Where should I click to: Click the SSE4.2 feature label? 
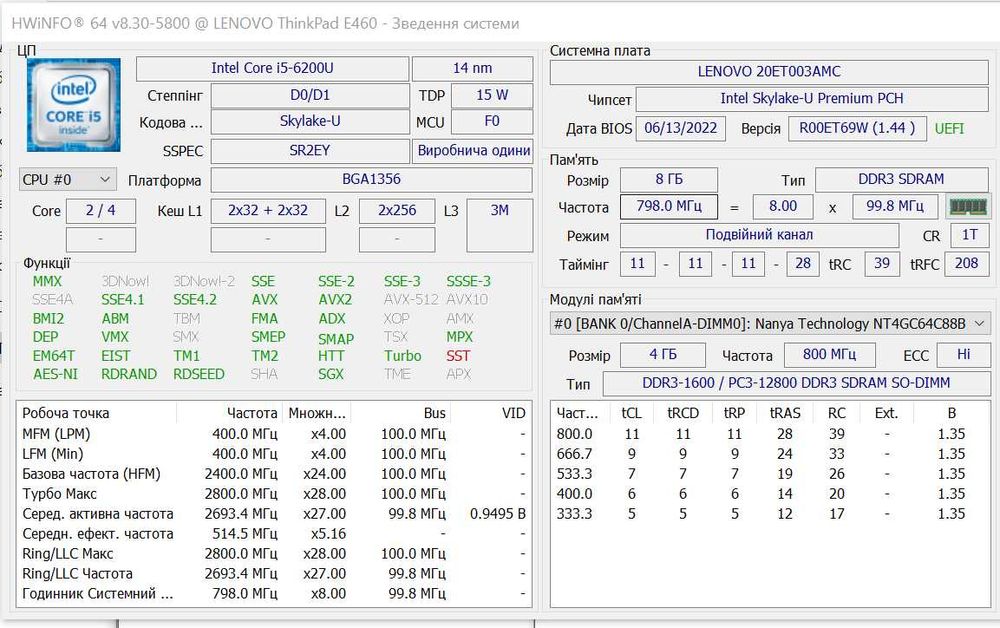click(x=195, y=300)
